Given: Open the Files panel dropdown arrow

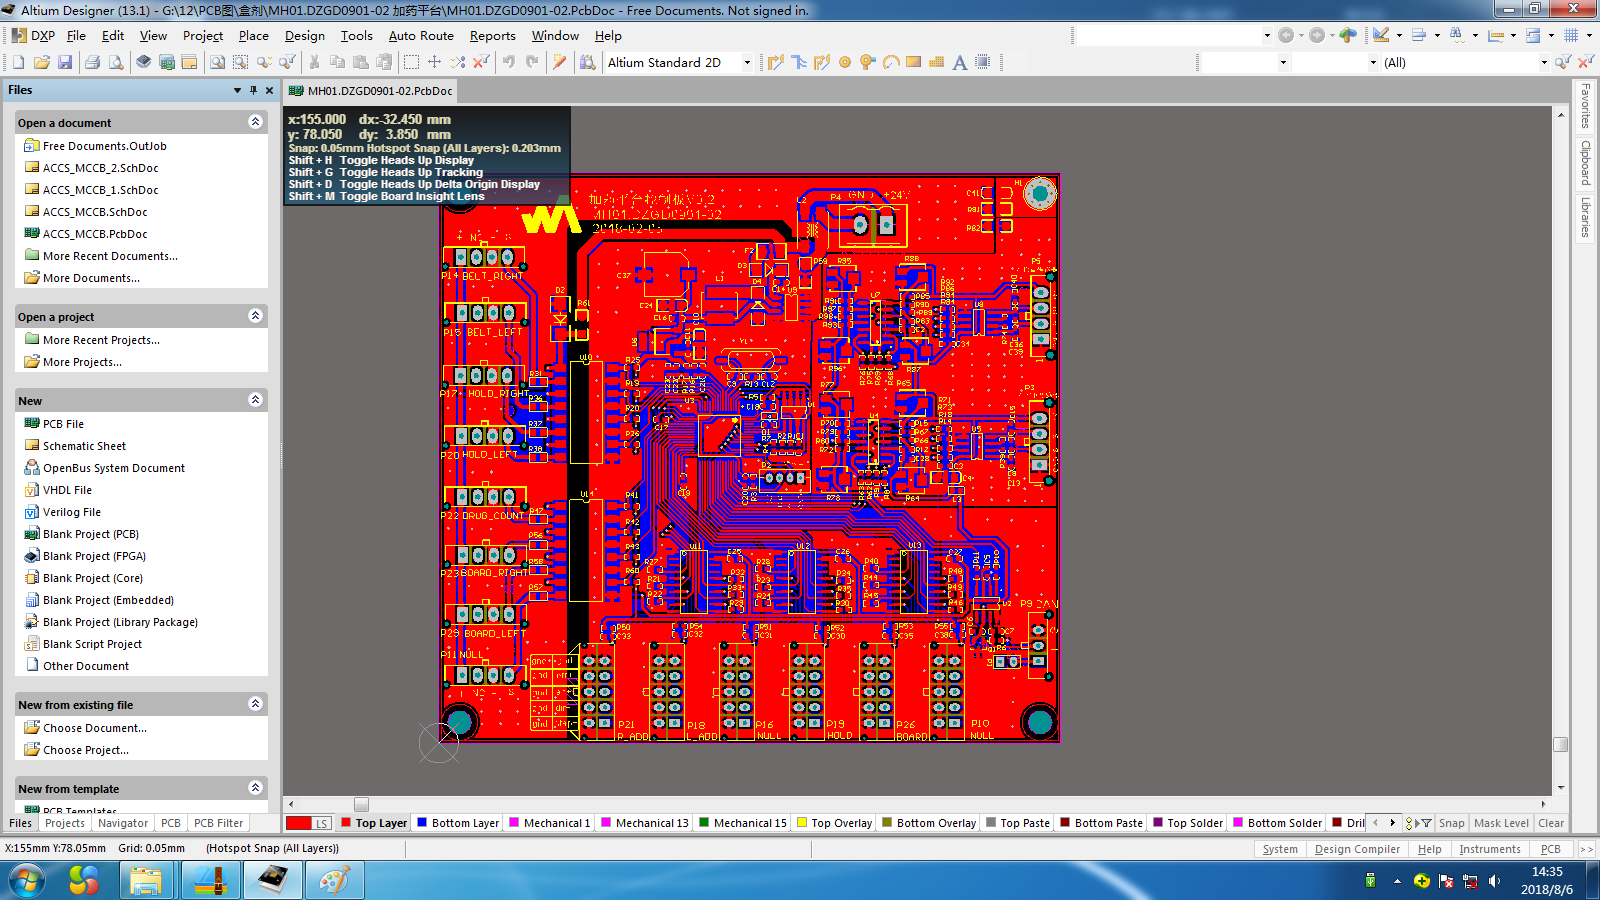Looking at the screenshot, I should (x=237, y=90).
